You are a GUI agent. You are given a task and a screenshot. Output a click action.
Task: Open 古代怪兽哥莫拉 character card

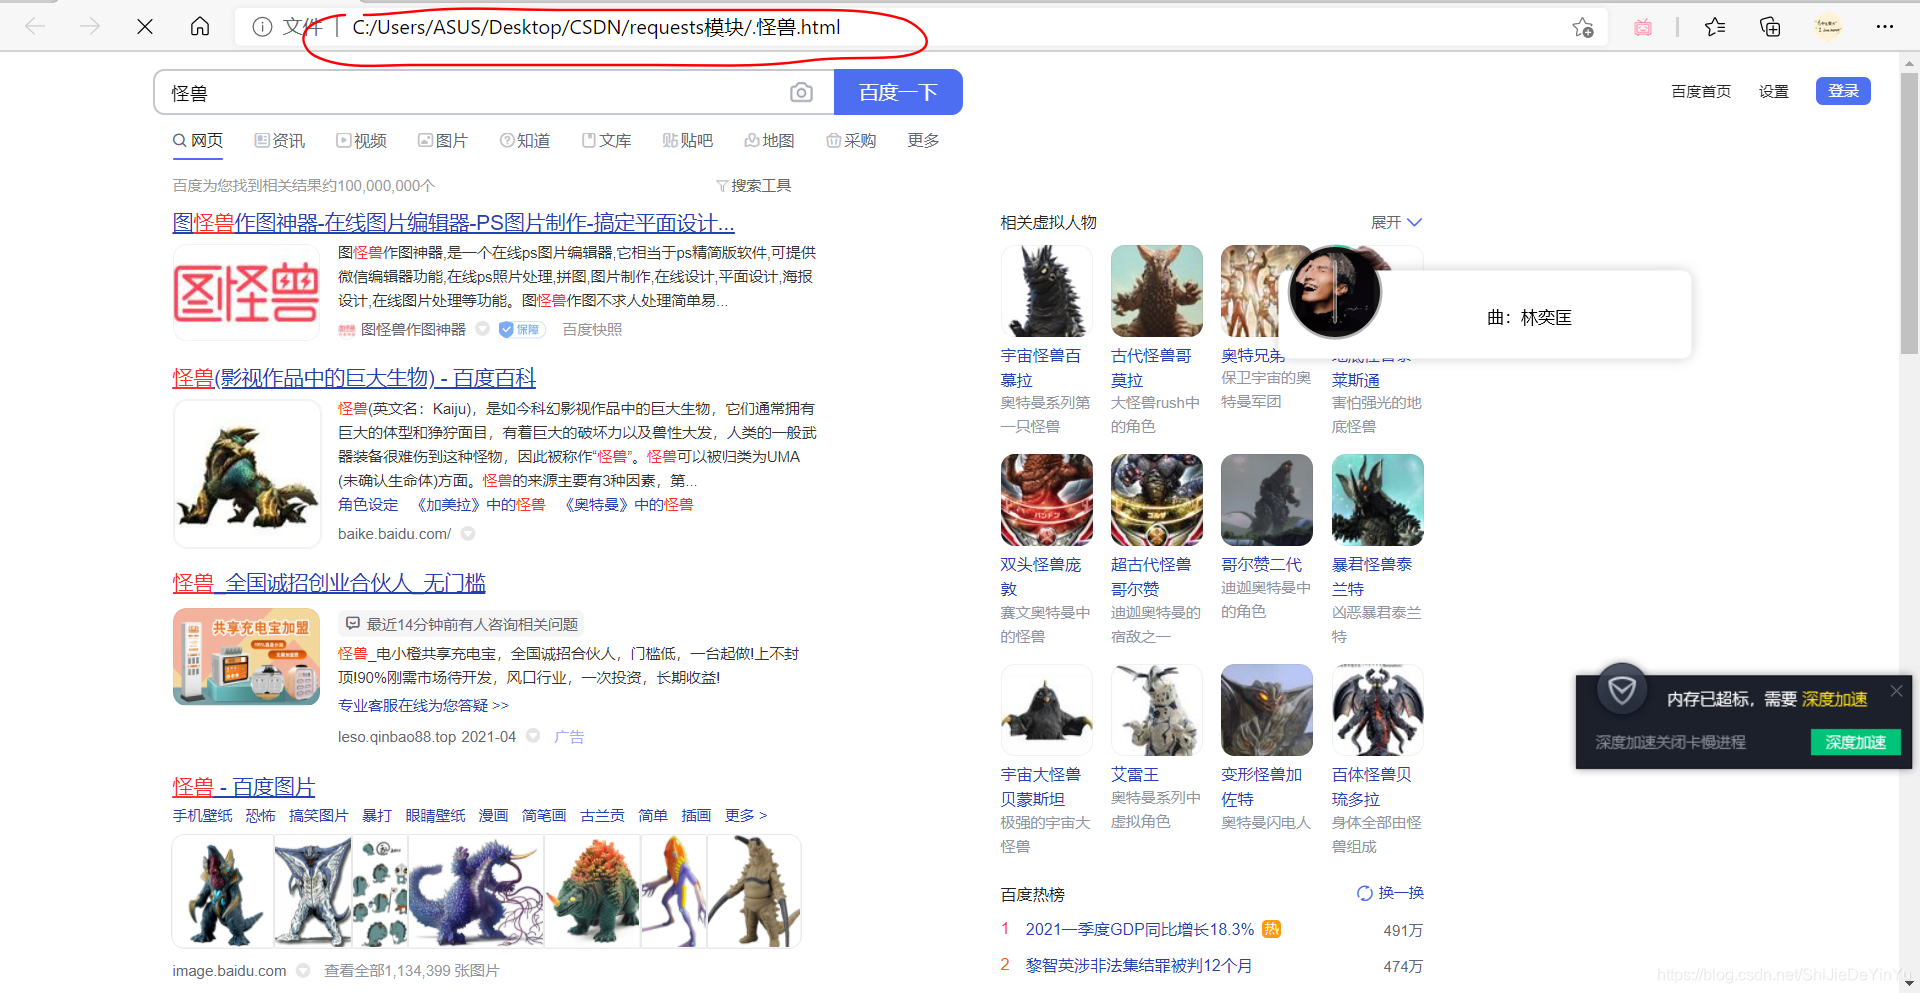pyautogui.click(x=1156, y=340)
